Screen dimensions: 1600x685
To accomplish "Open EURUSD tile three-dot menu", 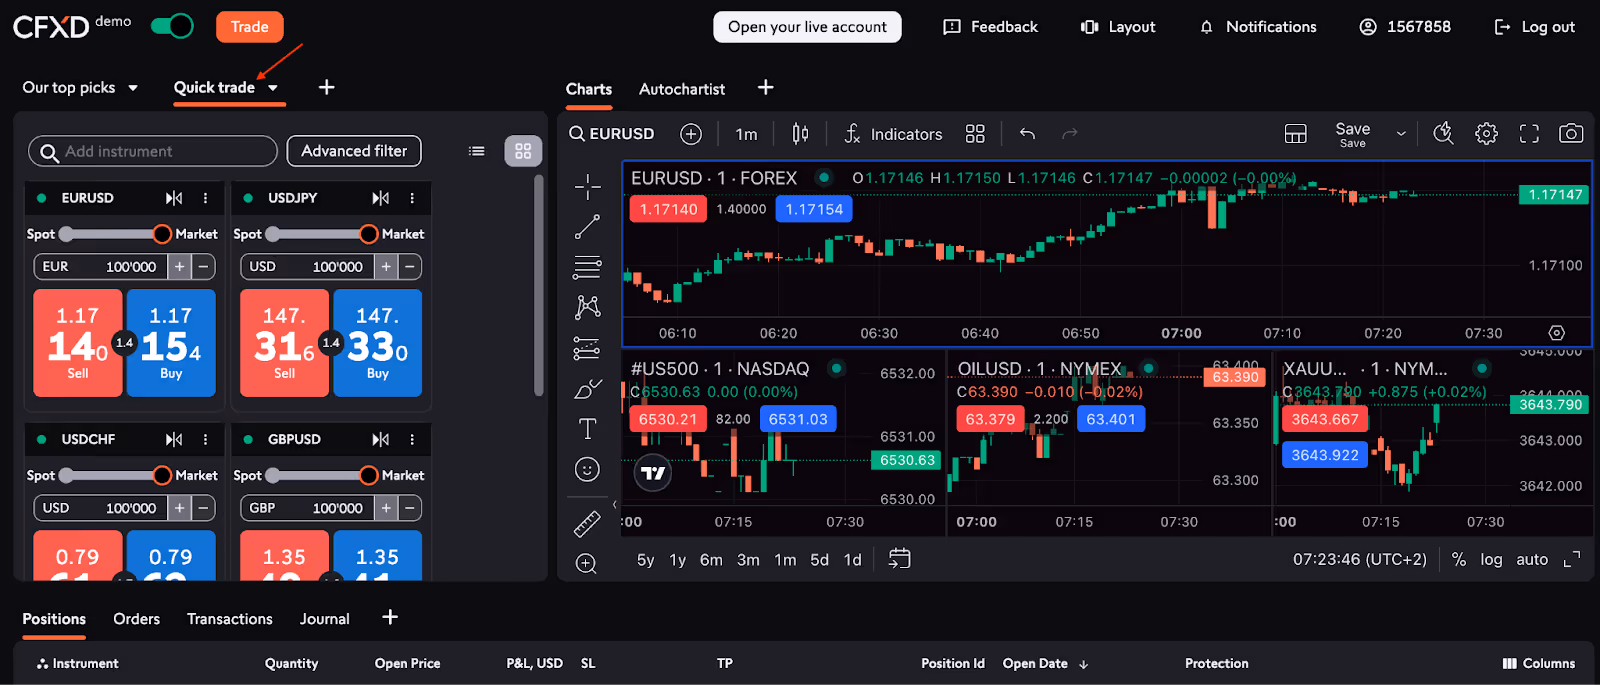I will point(205,198).
